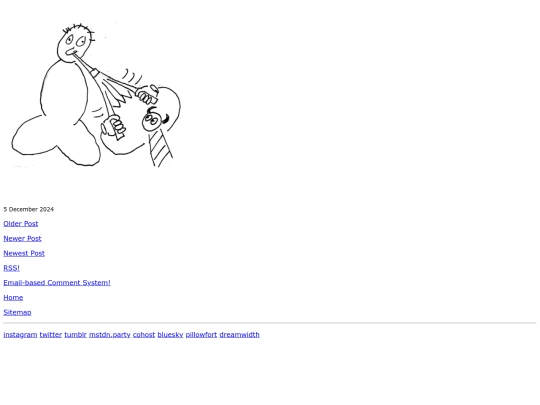Open the dreamwidth link

coord(239,335)
